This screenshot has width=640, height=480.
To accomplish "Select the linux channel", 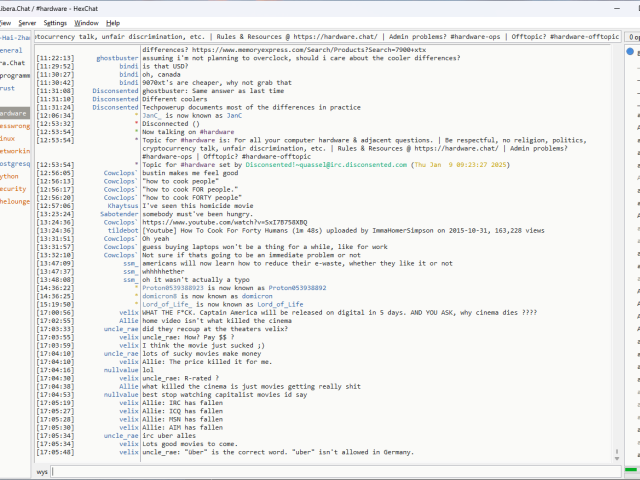I will tap(8, 138).
